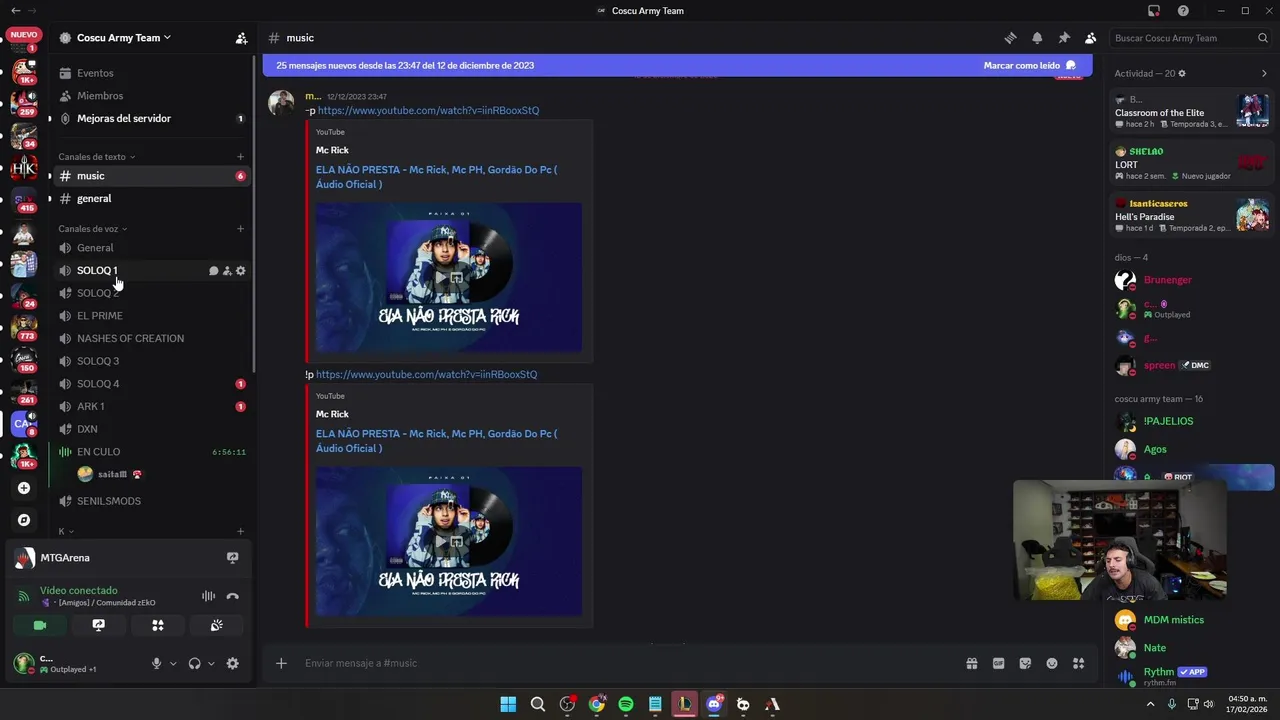Disconnect from voice call
Image resolution: width=1280 pixels, height=720 pixels.
tap(232, 596)
